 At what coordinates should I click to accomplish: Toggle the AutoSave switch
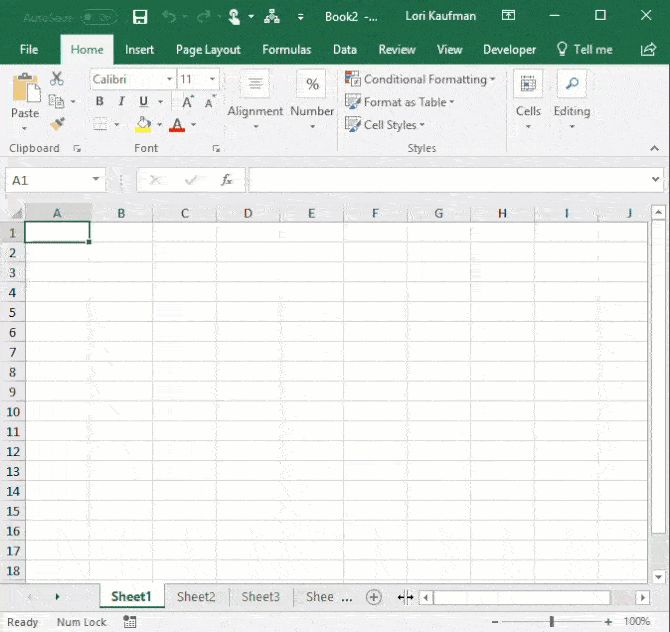[97, 17]
